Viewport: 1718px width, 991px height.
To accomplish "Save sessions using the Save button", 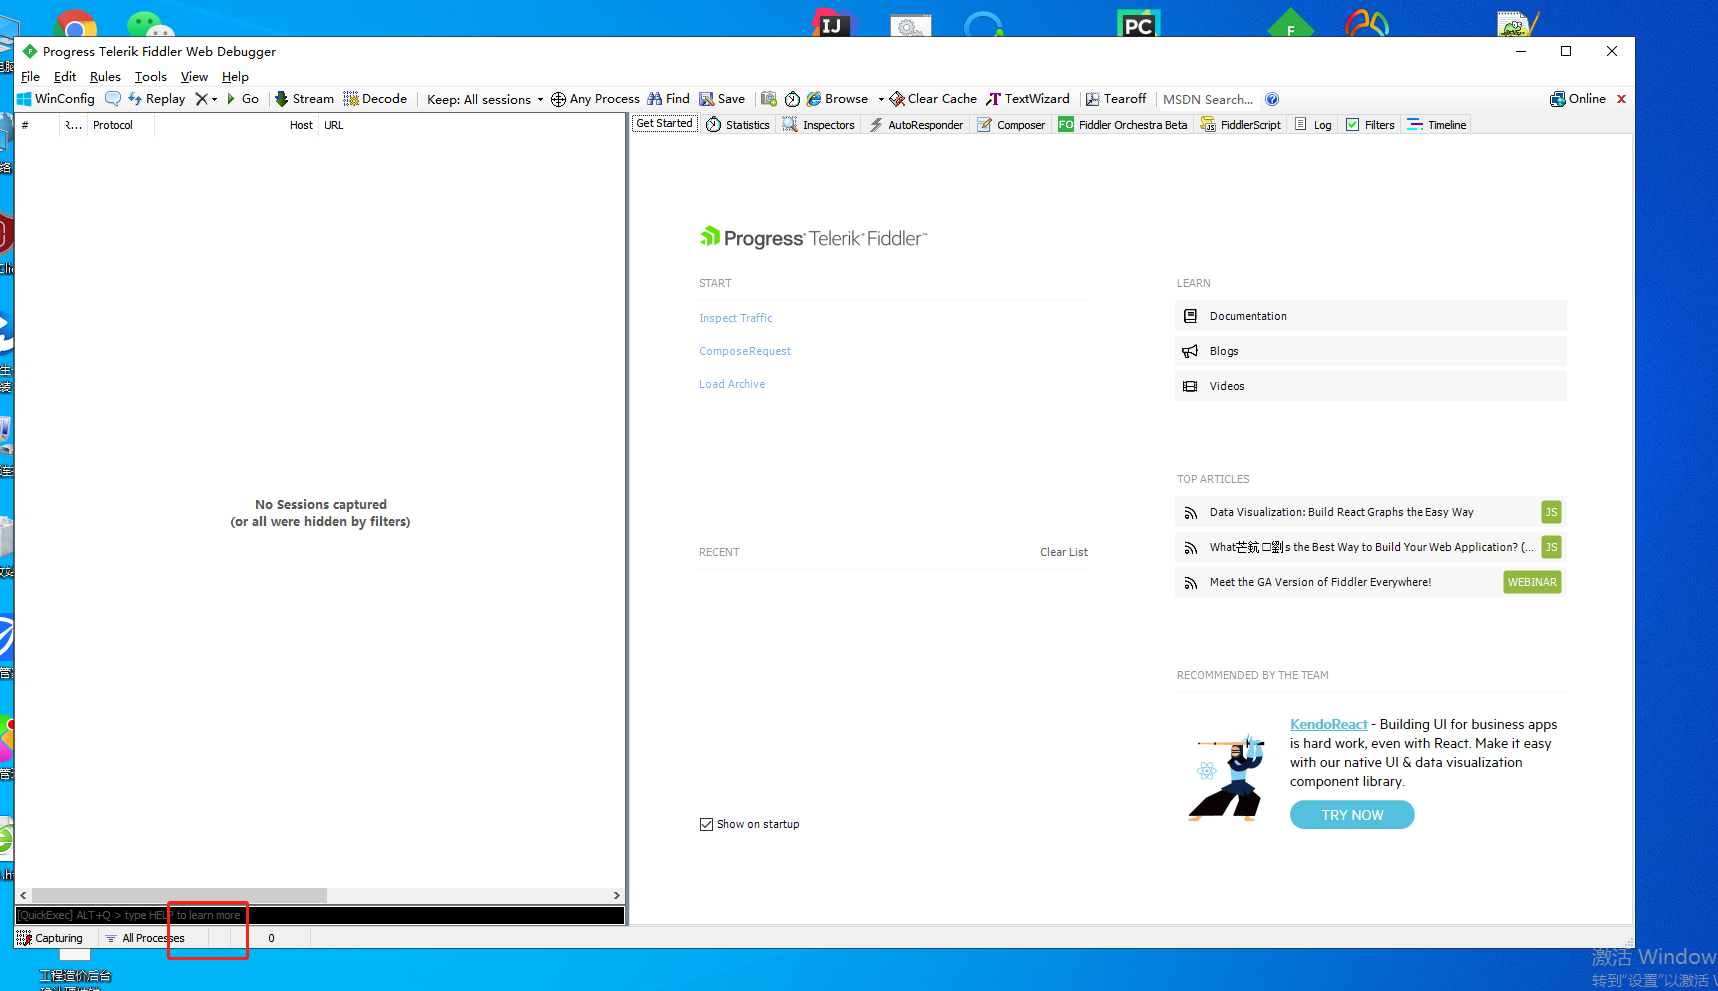I will coord(722,99).
